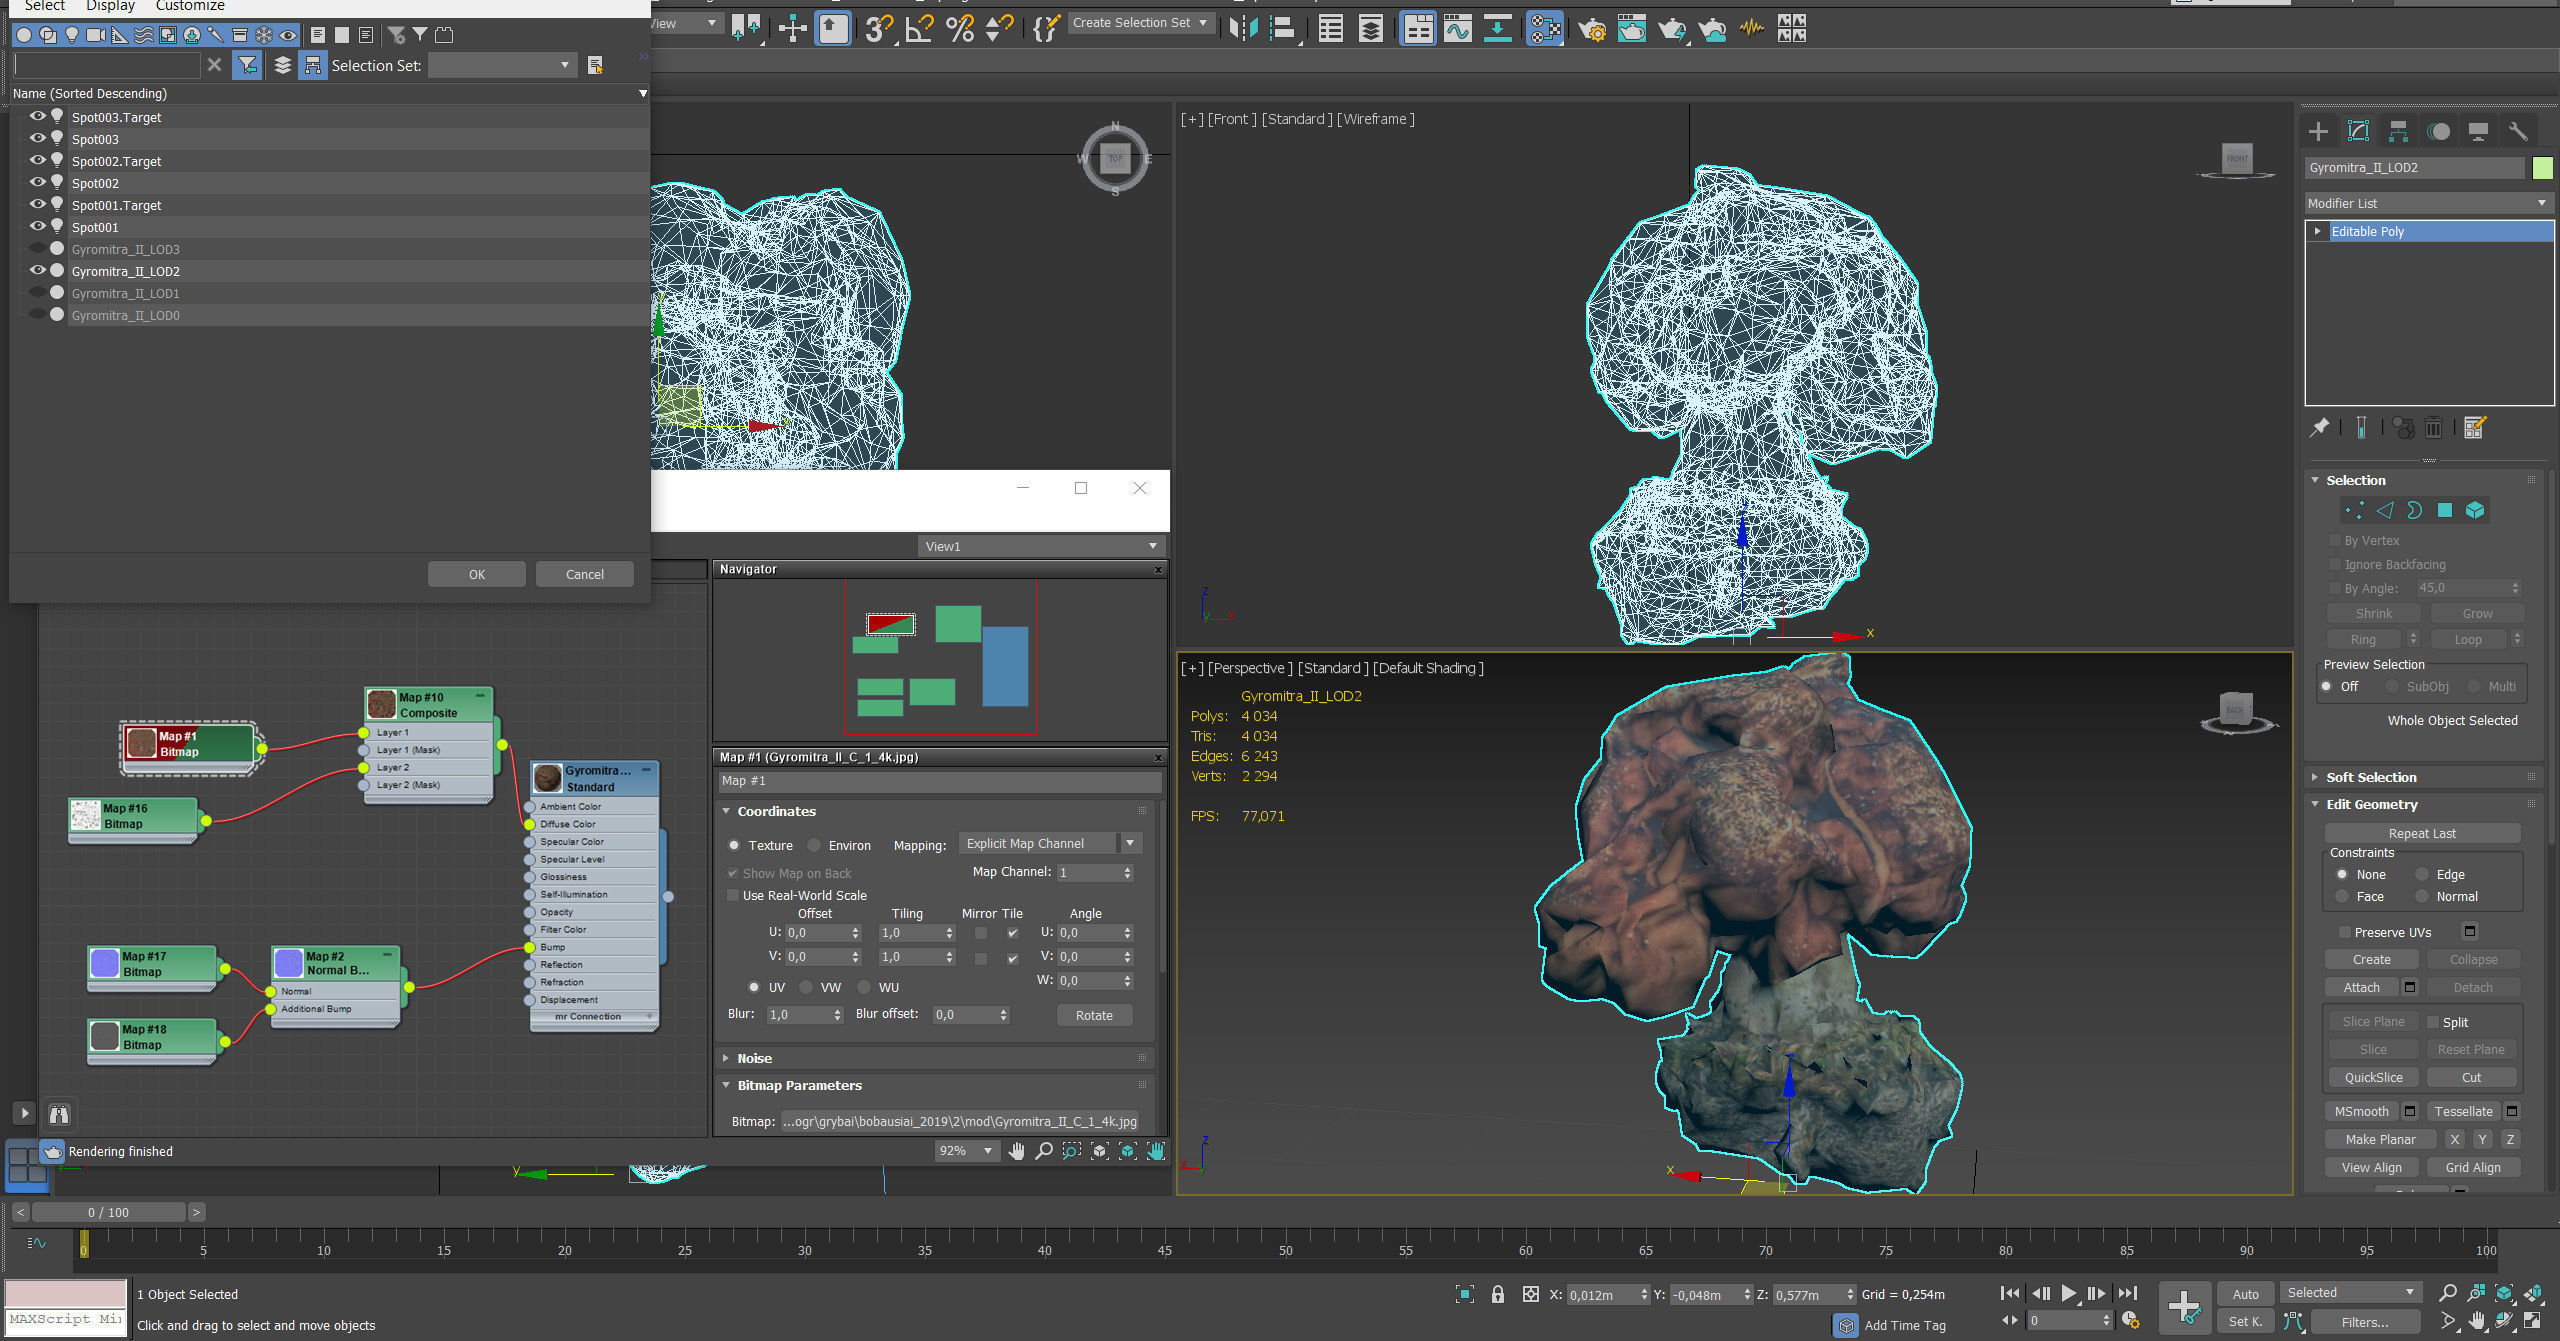The height and width of the screenshot is (1341, 2560).
Task: Click the object color swatch beside Gyromitra_II_LOD2
Action: (x=2543, y=167)
